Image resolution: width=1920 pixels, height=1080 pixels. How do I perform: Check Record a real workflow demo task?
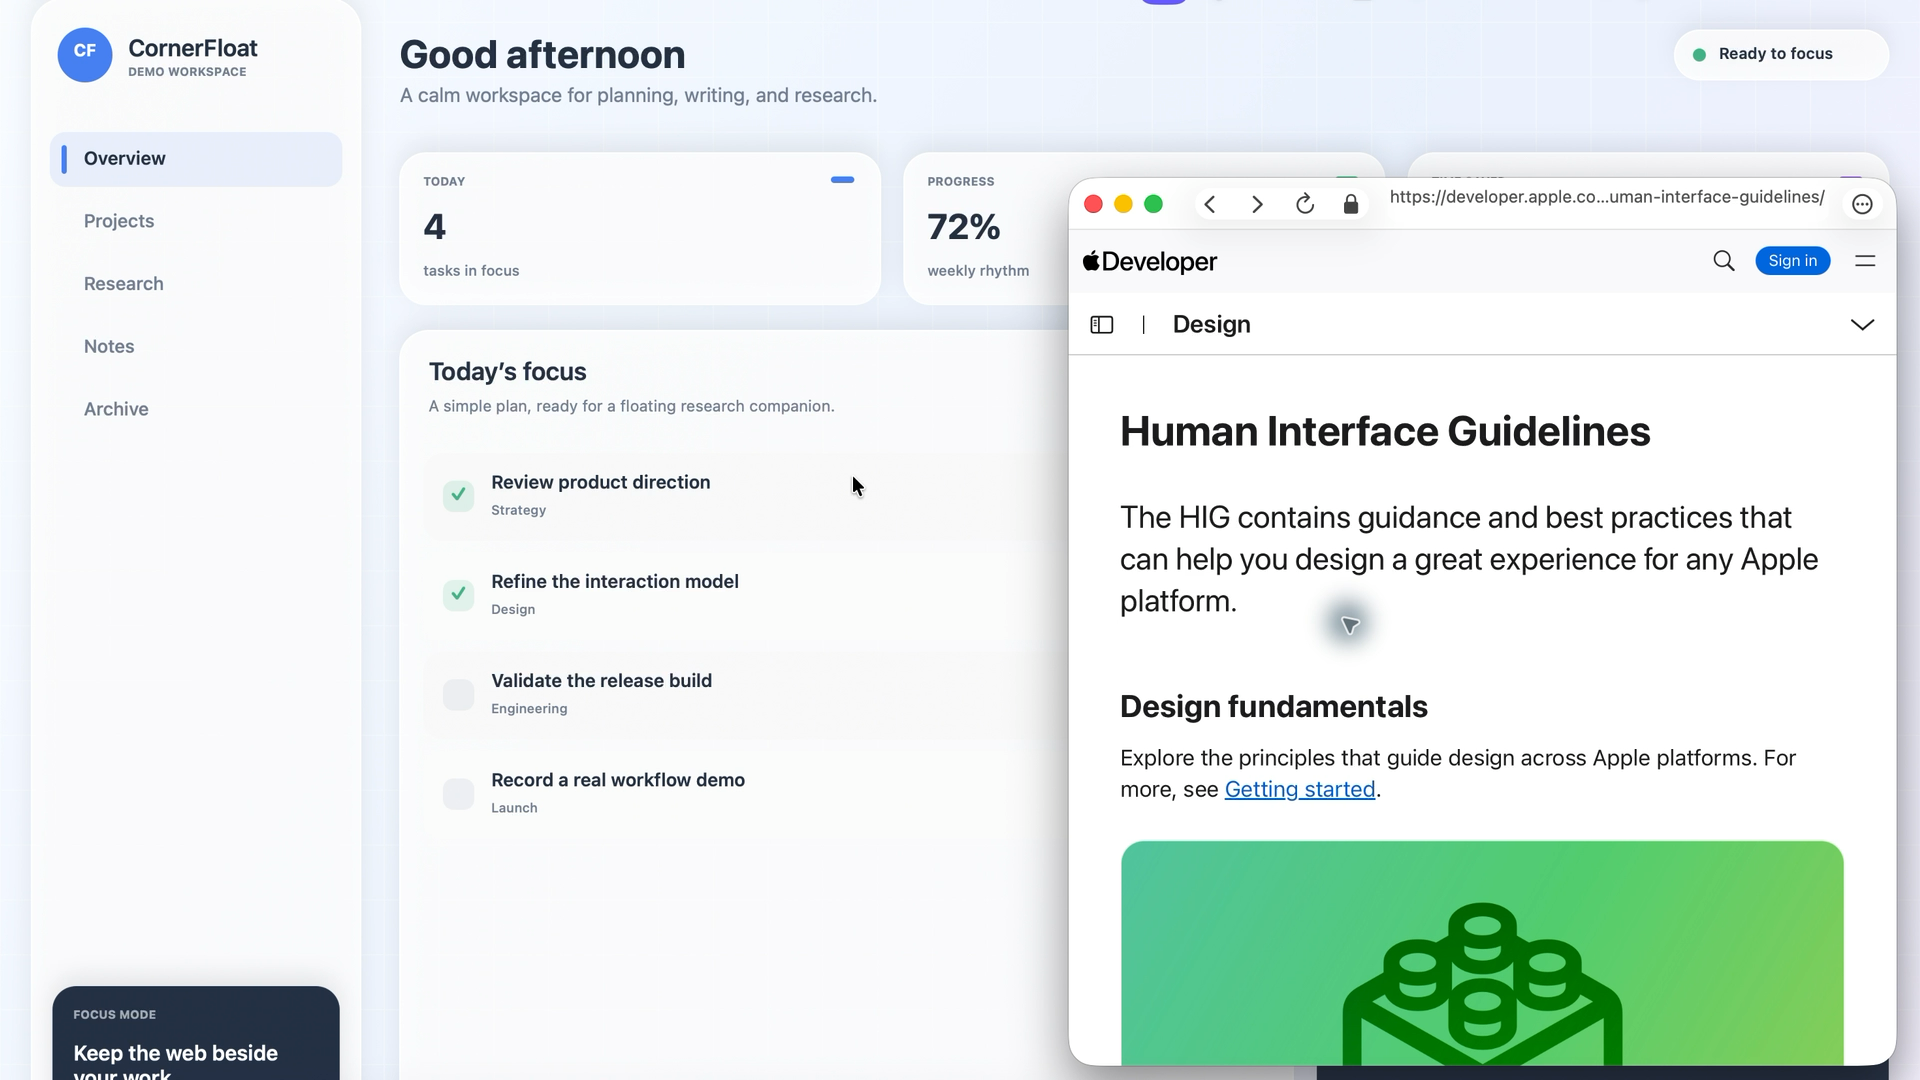point(458,793)
